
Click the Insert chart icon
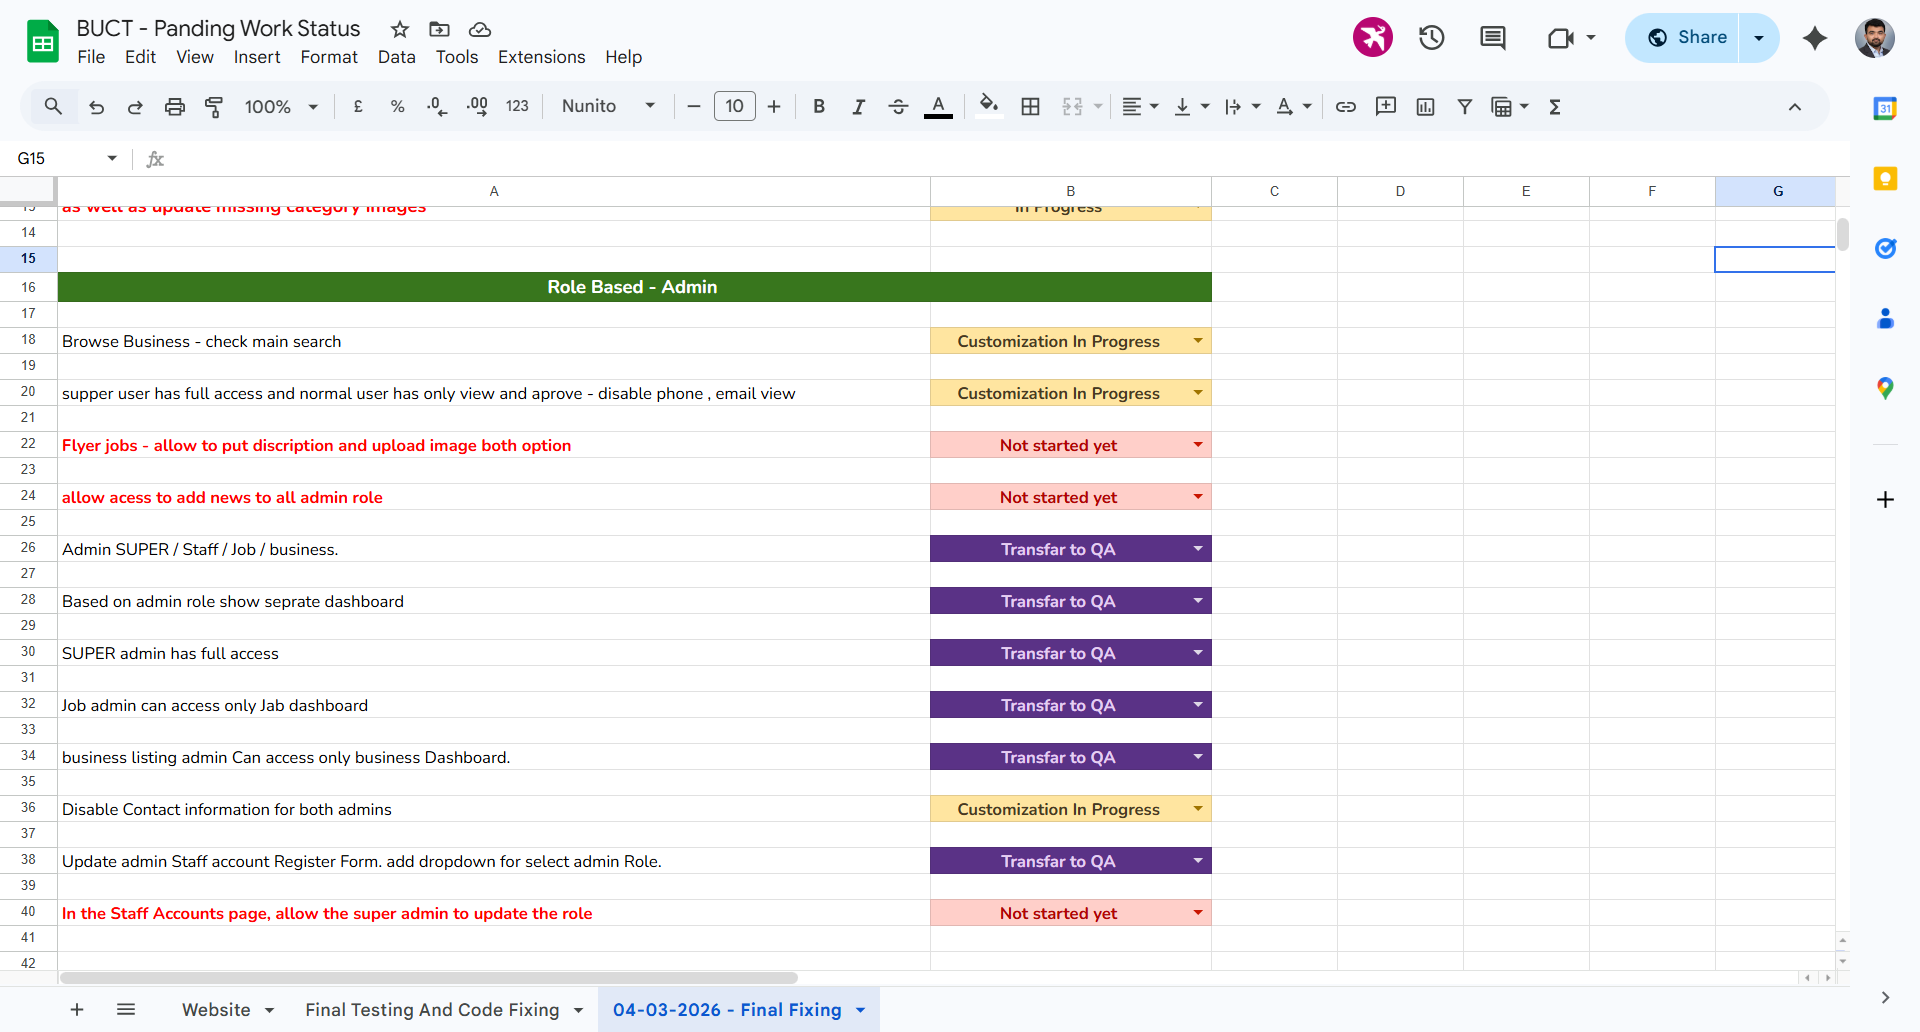pyautogui.click(x=1425, y=107)
